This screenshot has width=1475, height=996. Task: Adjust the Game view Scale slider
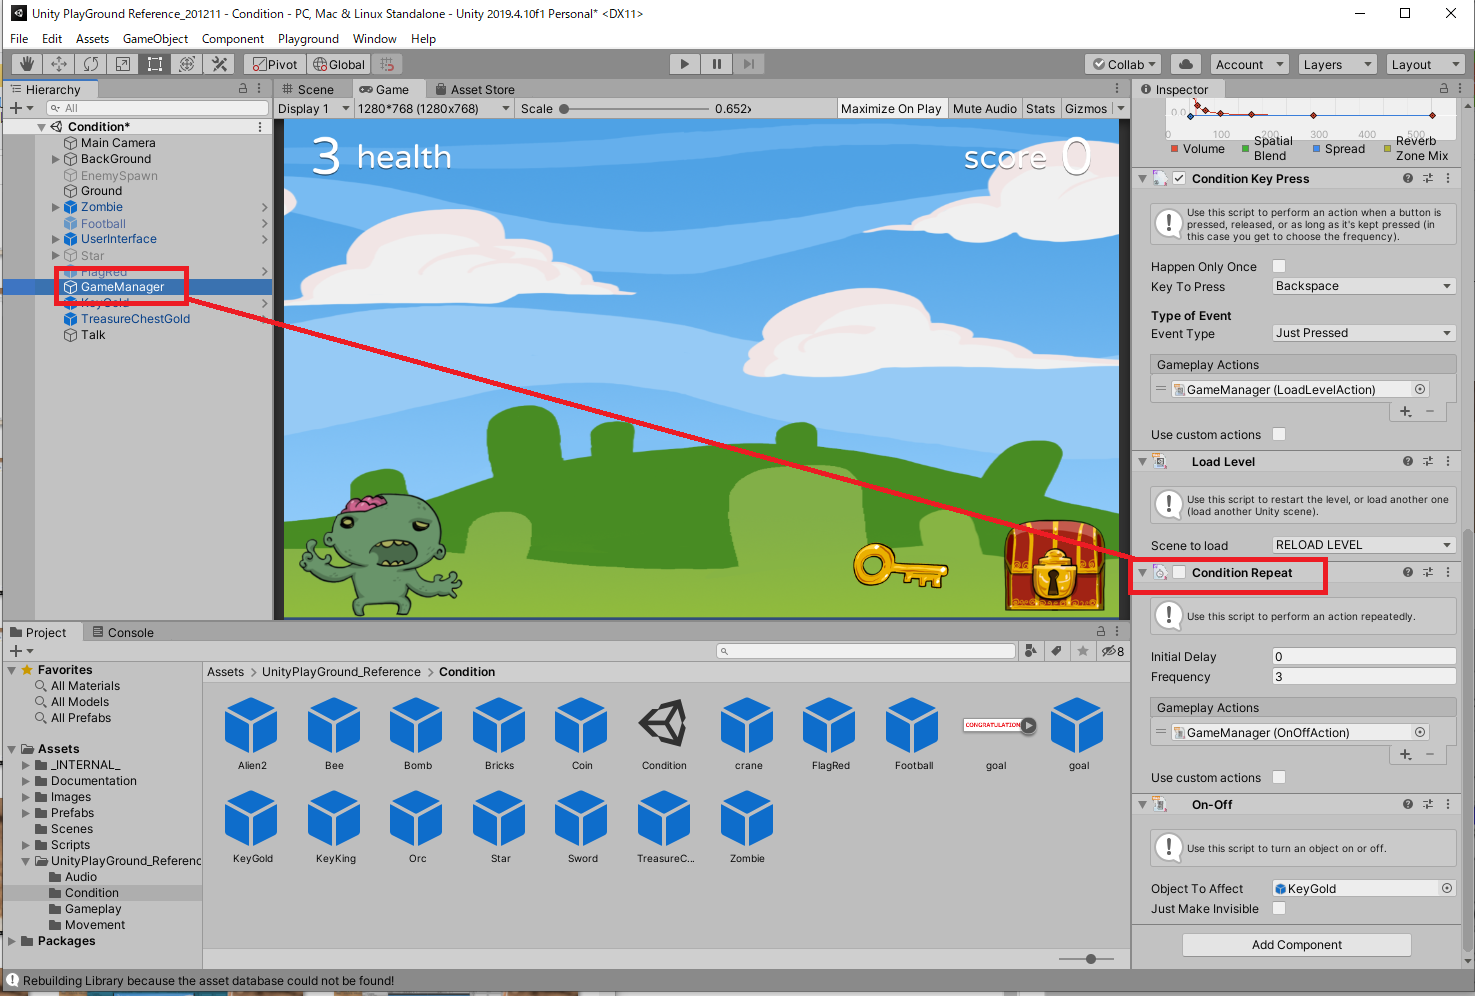pos(634,108)
